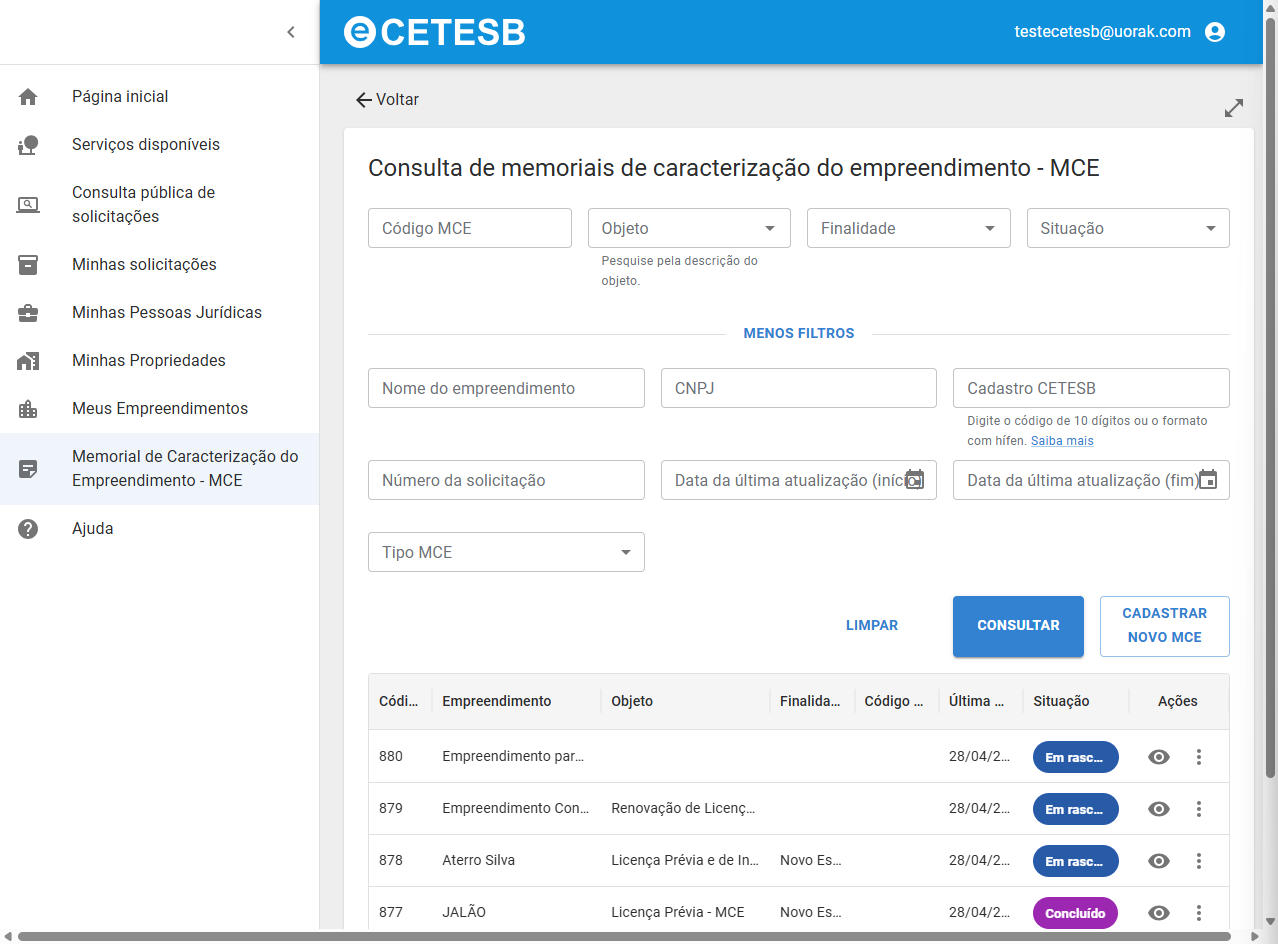View MCE 880 using eye icon

[1159, 757]
